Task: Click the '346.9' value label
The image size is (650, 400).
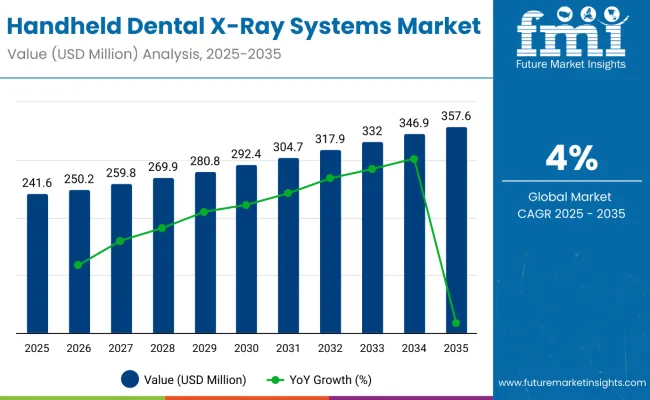Action: click(x=414, y=123)
